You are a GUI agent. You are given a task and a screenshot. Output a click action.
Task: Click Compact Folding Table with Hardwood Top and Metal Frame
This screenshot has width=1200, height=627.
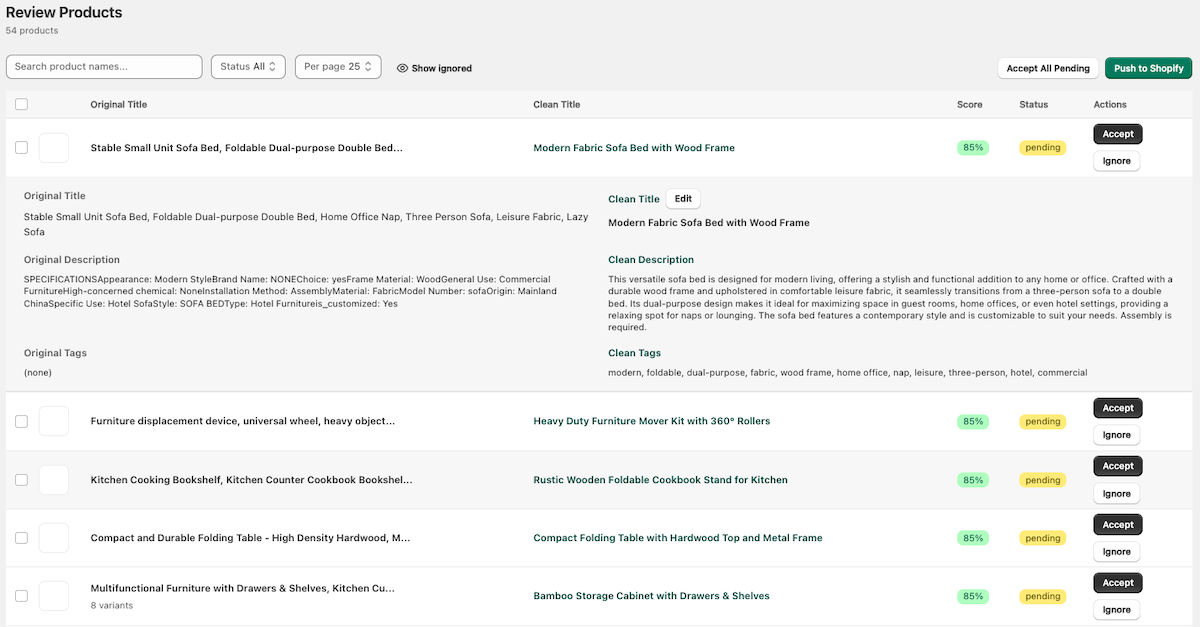(x=678, y=538)
